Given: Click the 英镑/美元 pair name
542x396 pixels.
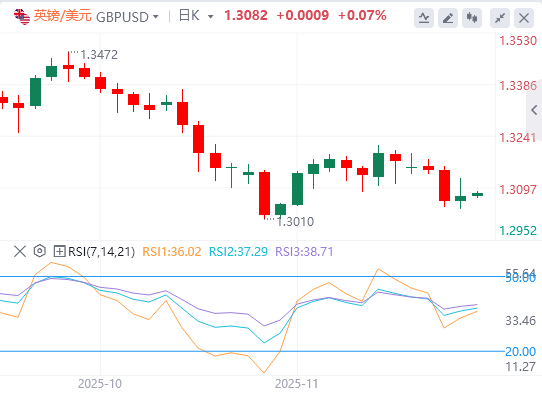Looking at the screenshot, I should pos(63,16).
